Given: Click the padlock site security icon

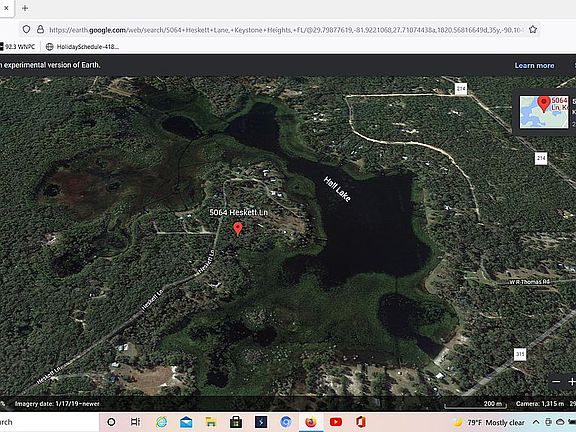Looking at the screenshot, I should click(40, 29).
